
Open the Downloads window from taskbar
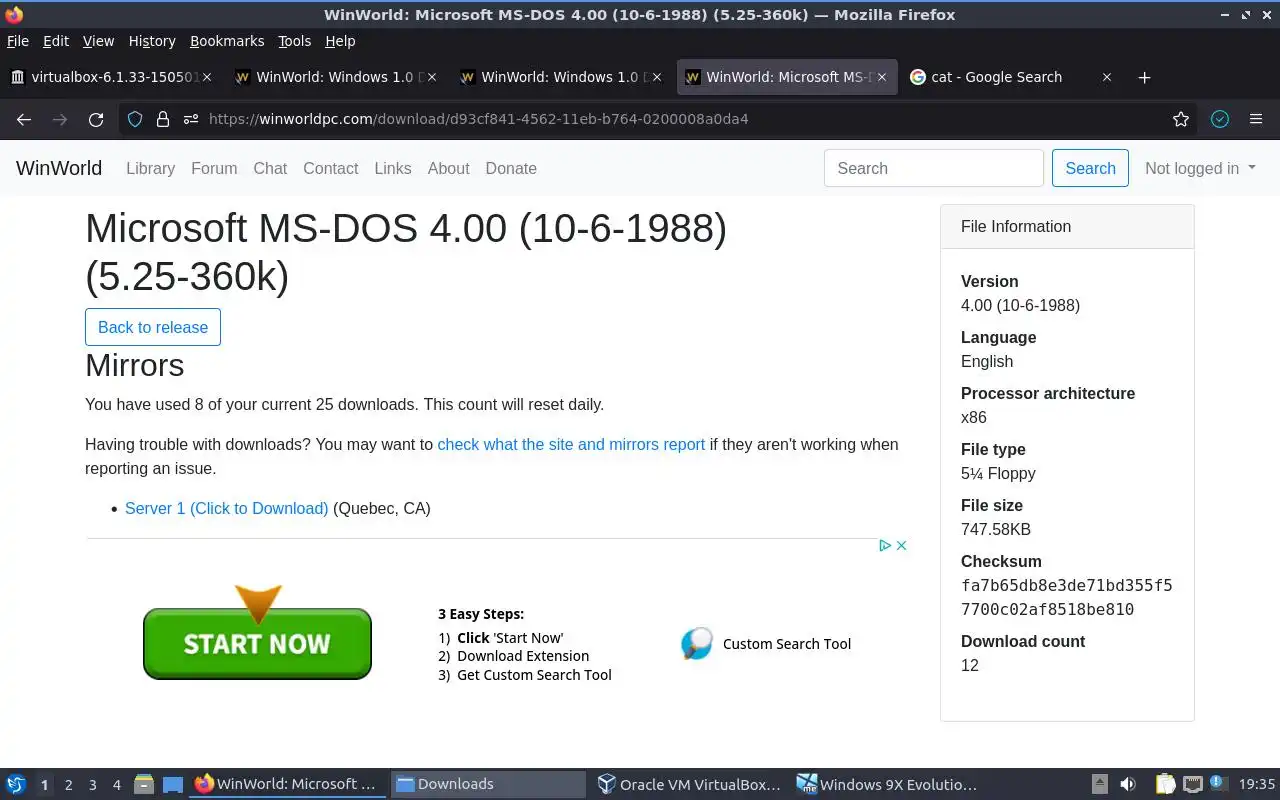pyautogui.click(x=488, y=784)
